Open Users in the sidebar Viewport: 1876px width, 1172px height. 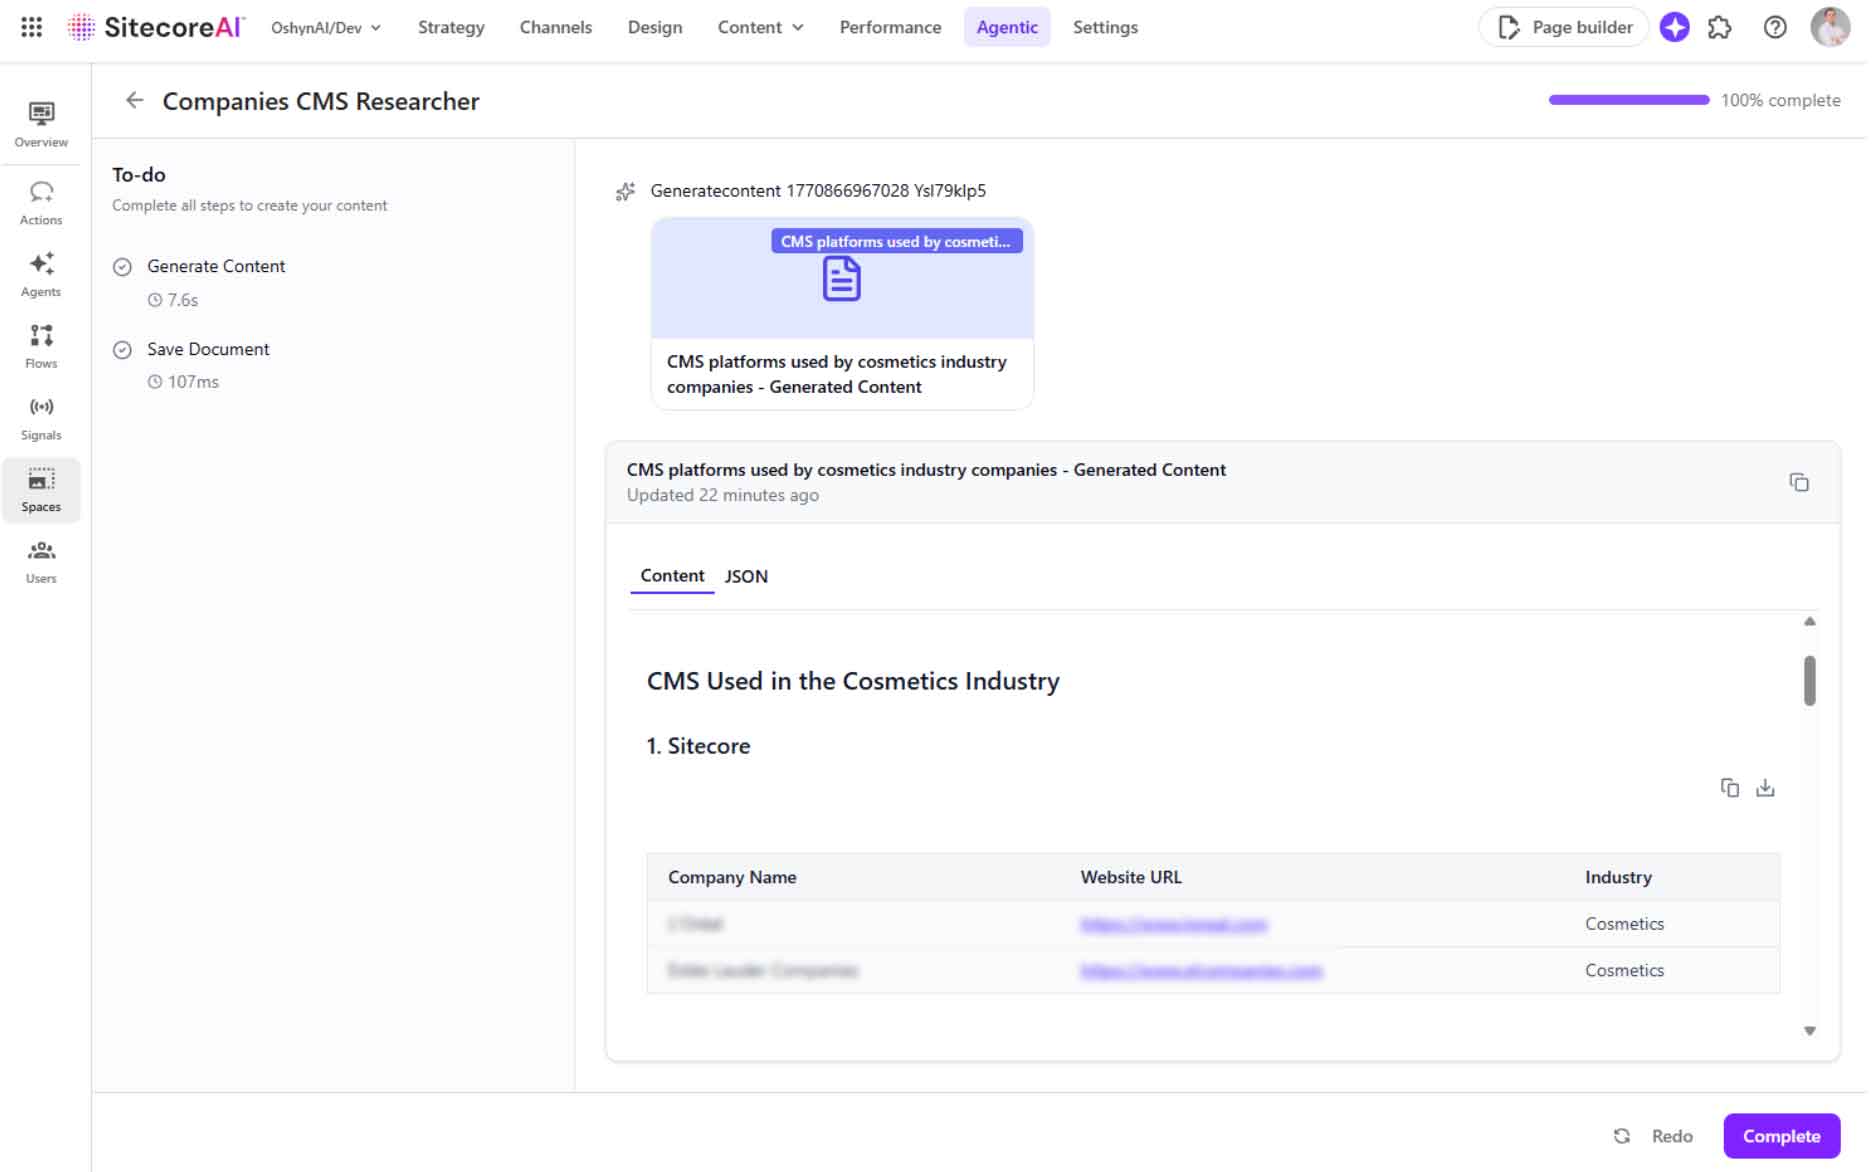click(41, 562)
